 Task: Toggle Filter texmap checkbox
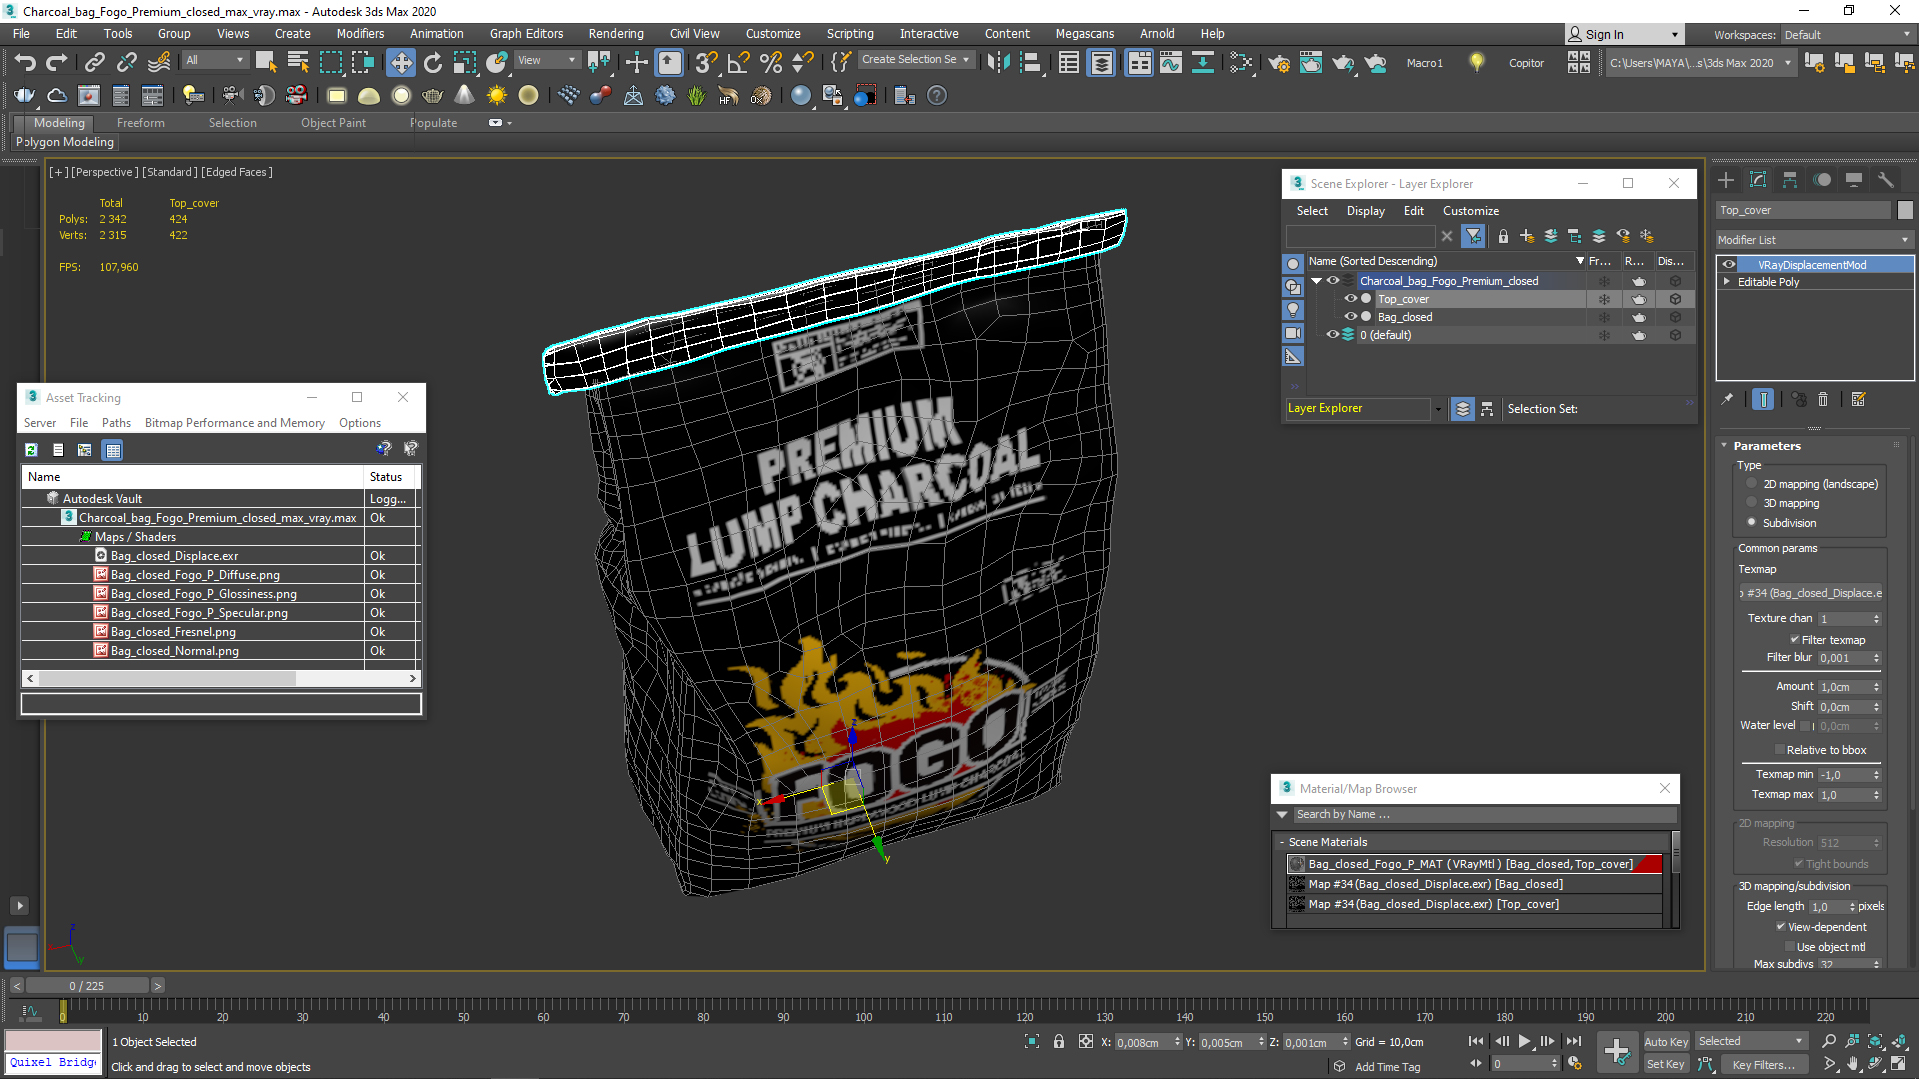coord(1795,640)
